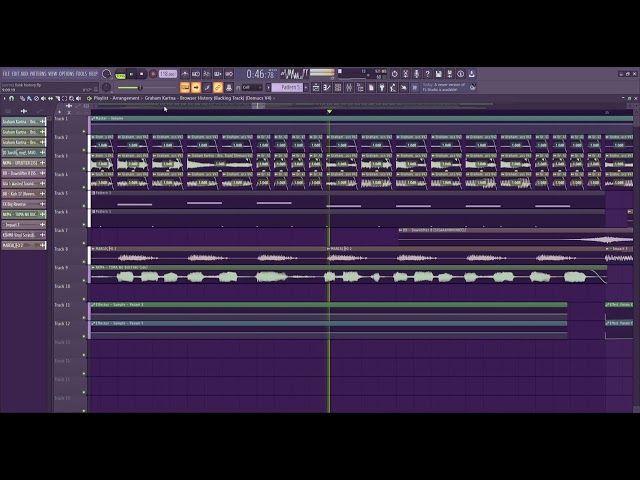Select the Playlist zoom magnifier tool
This screenshot has width=640, height=480.
pyautogui.click(x=71, y=98)
